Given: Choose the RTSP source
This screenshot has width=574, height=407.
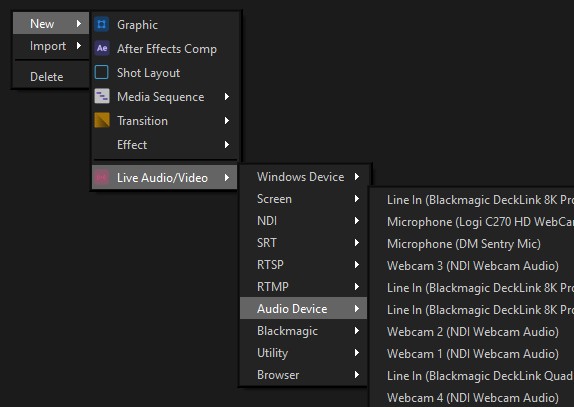Looking at the screenshot, I should tap(303, 265).
